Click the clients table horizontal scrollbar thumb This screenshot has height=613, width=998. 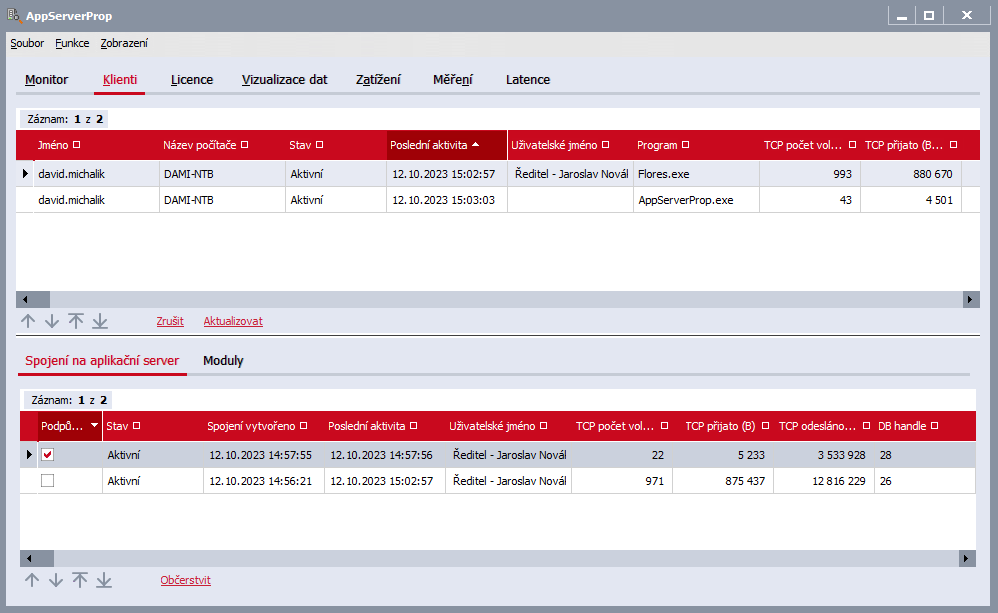(41, 299)
